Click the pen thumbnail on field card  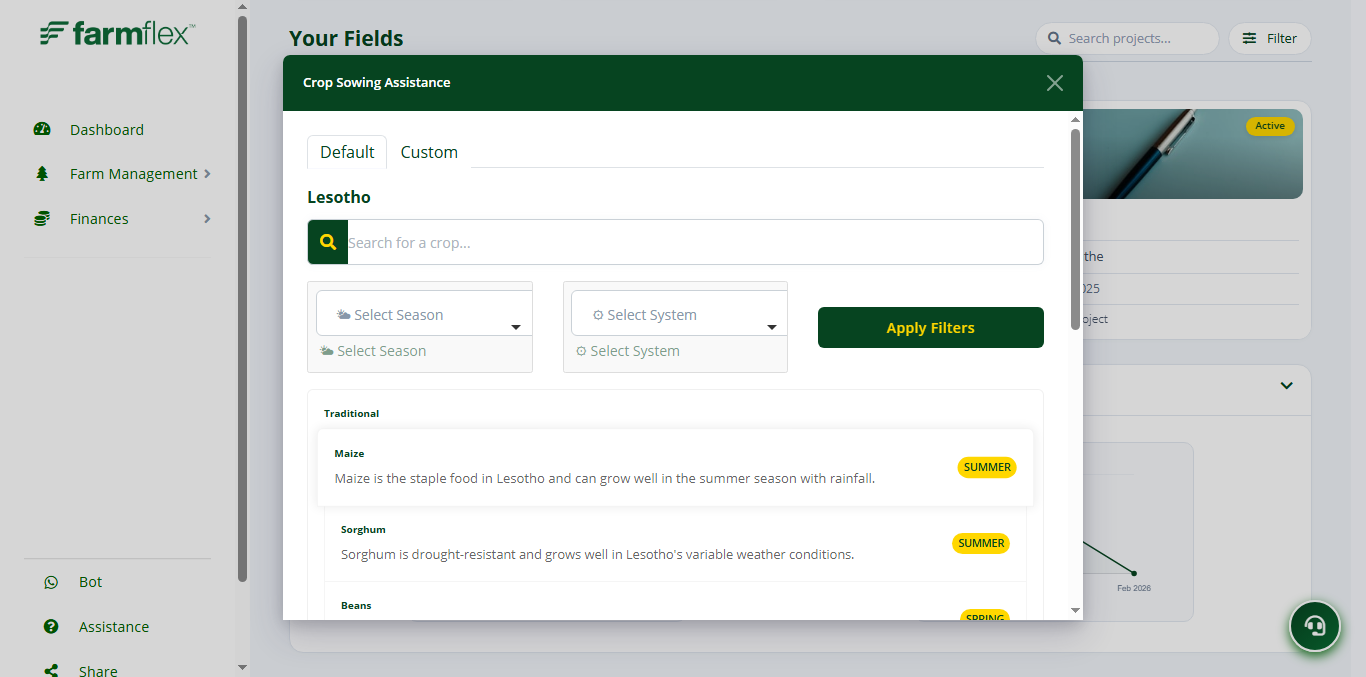click(x=1193, y=154)
